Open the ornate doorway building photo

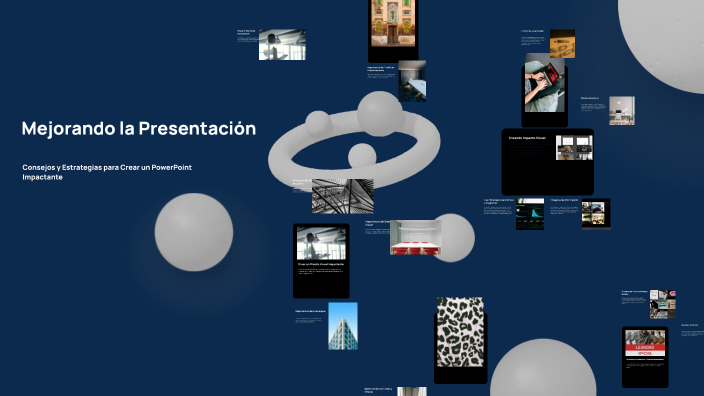[x=393, y=23]
